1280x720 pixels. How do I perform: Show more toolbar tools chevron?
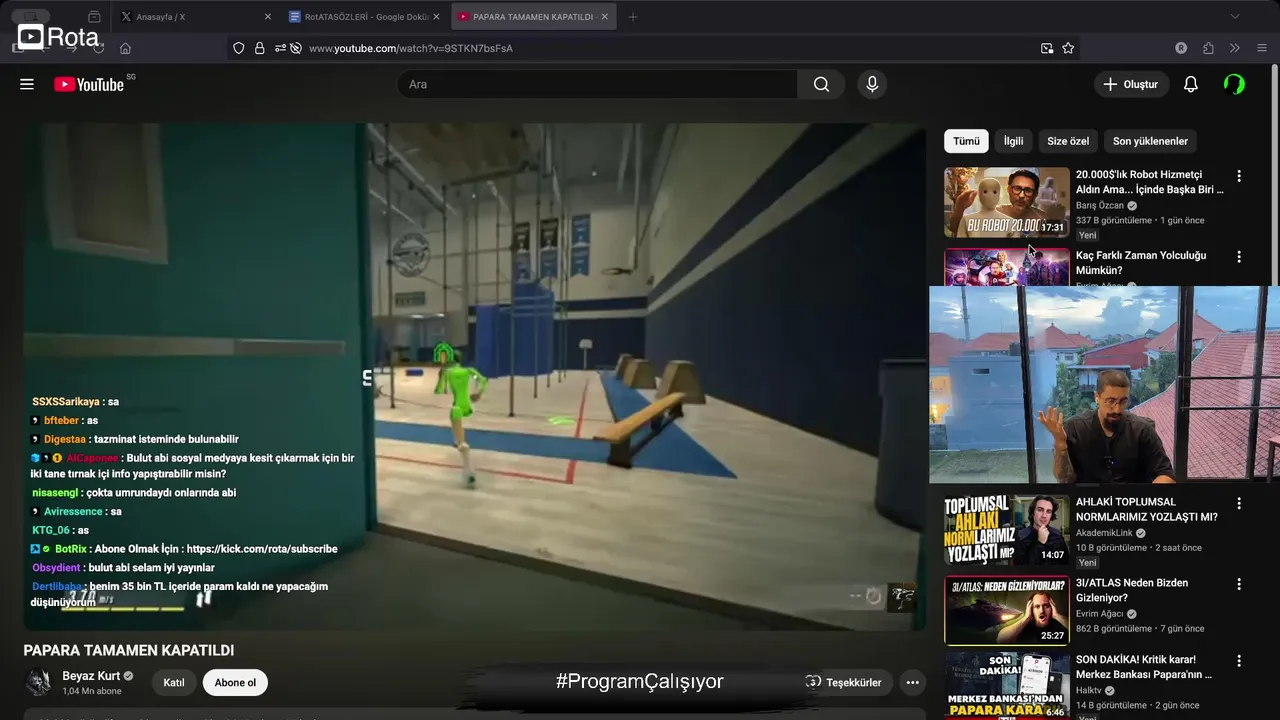click(1234, 48)
